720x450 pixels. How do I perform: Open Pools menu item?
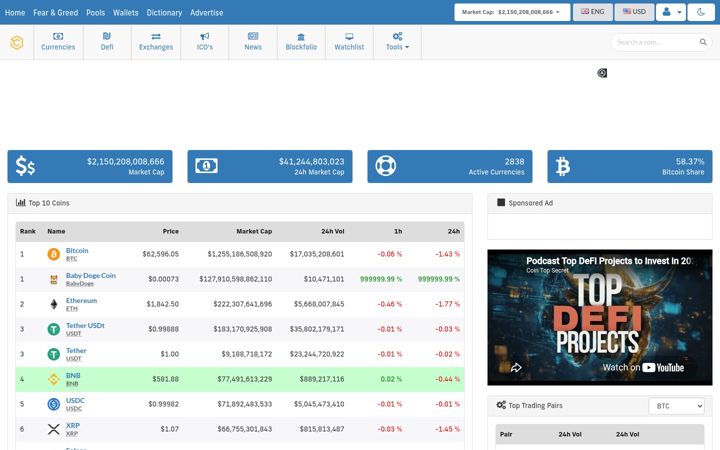[96, 13]
